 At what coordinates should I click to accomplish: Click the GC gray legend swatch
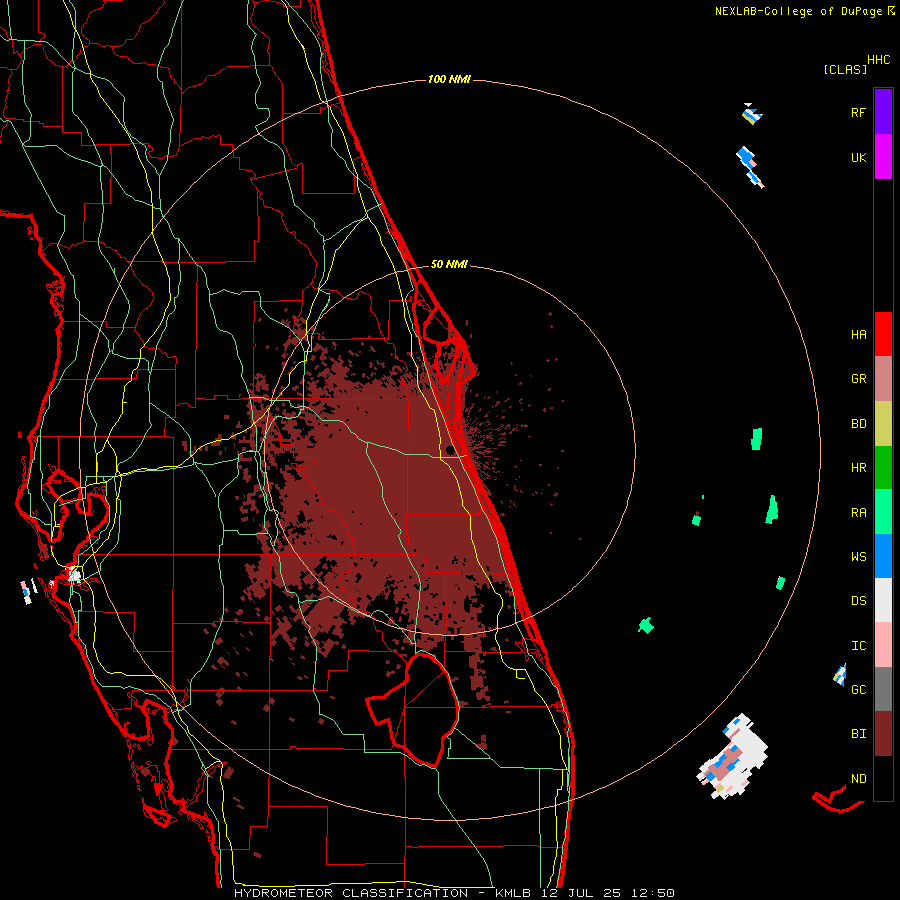[x=883, y=689]
